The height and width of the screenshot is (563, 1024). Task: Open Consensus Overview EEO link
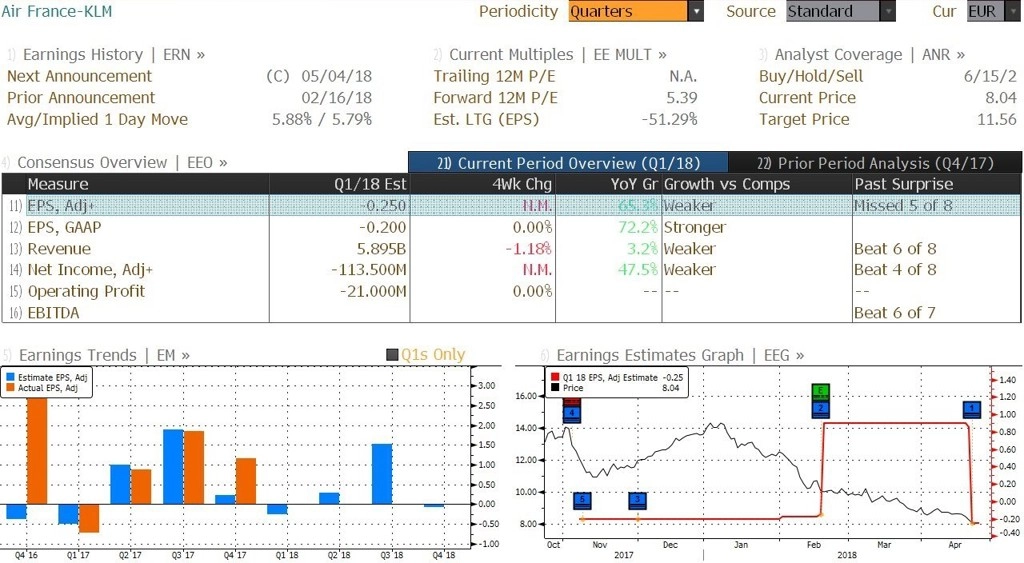coord(122,163)
